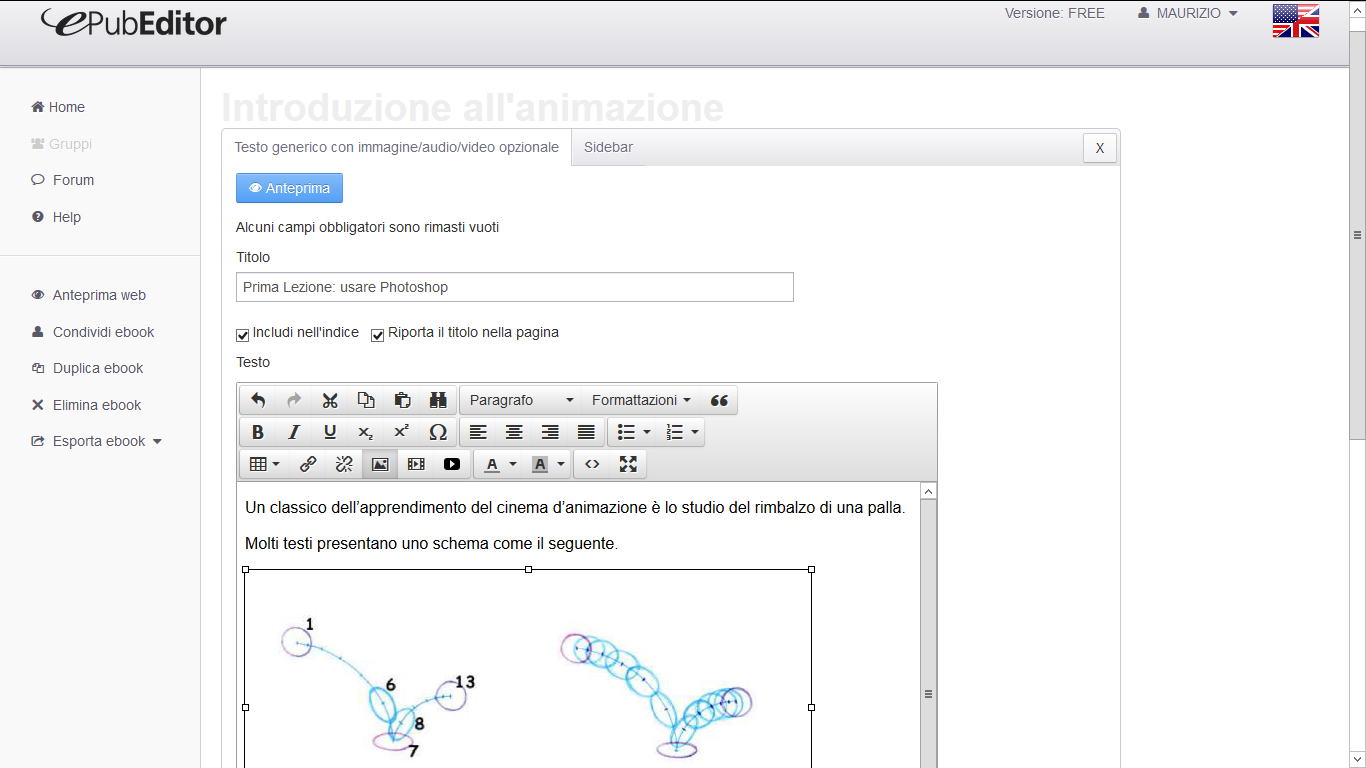Toggle bold text formatting

(x=258, y=433)
